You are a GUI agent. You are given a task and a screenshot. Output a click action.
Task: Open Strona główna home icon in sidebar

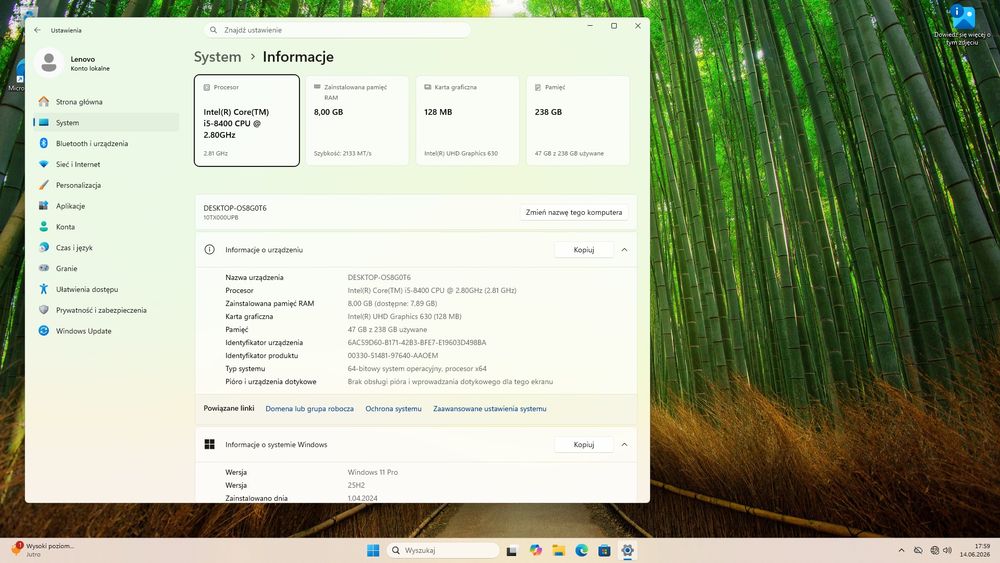point(43,101)
